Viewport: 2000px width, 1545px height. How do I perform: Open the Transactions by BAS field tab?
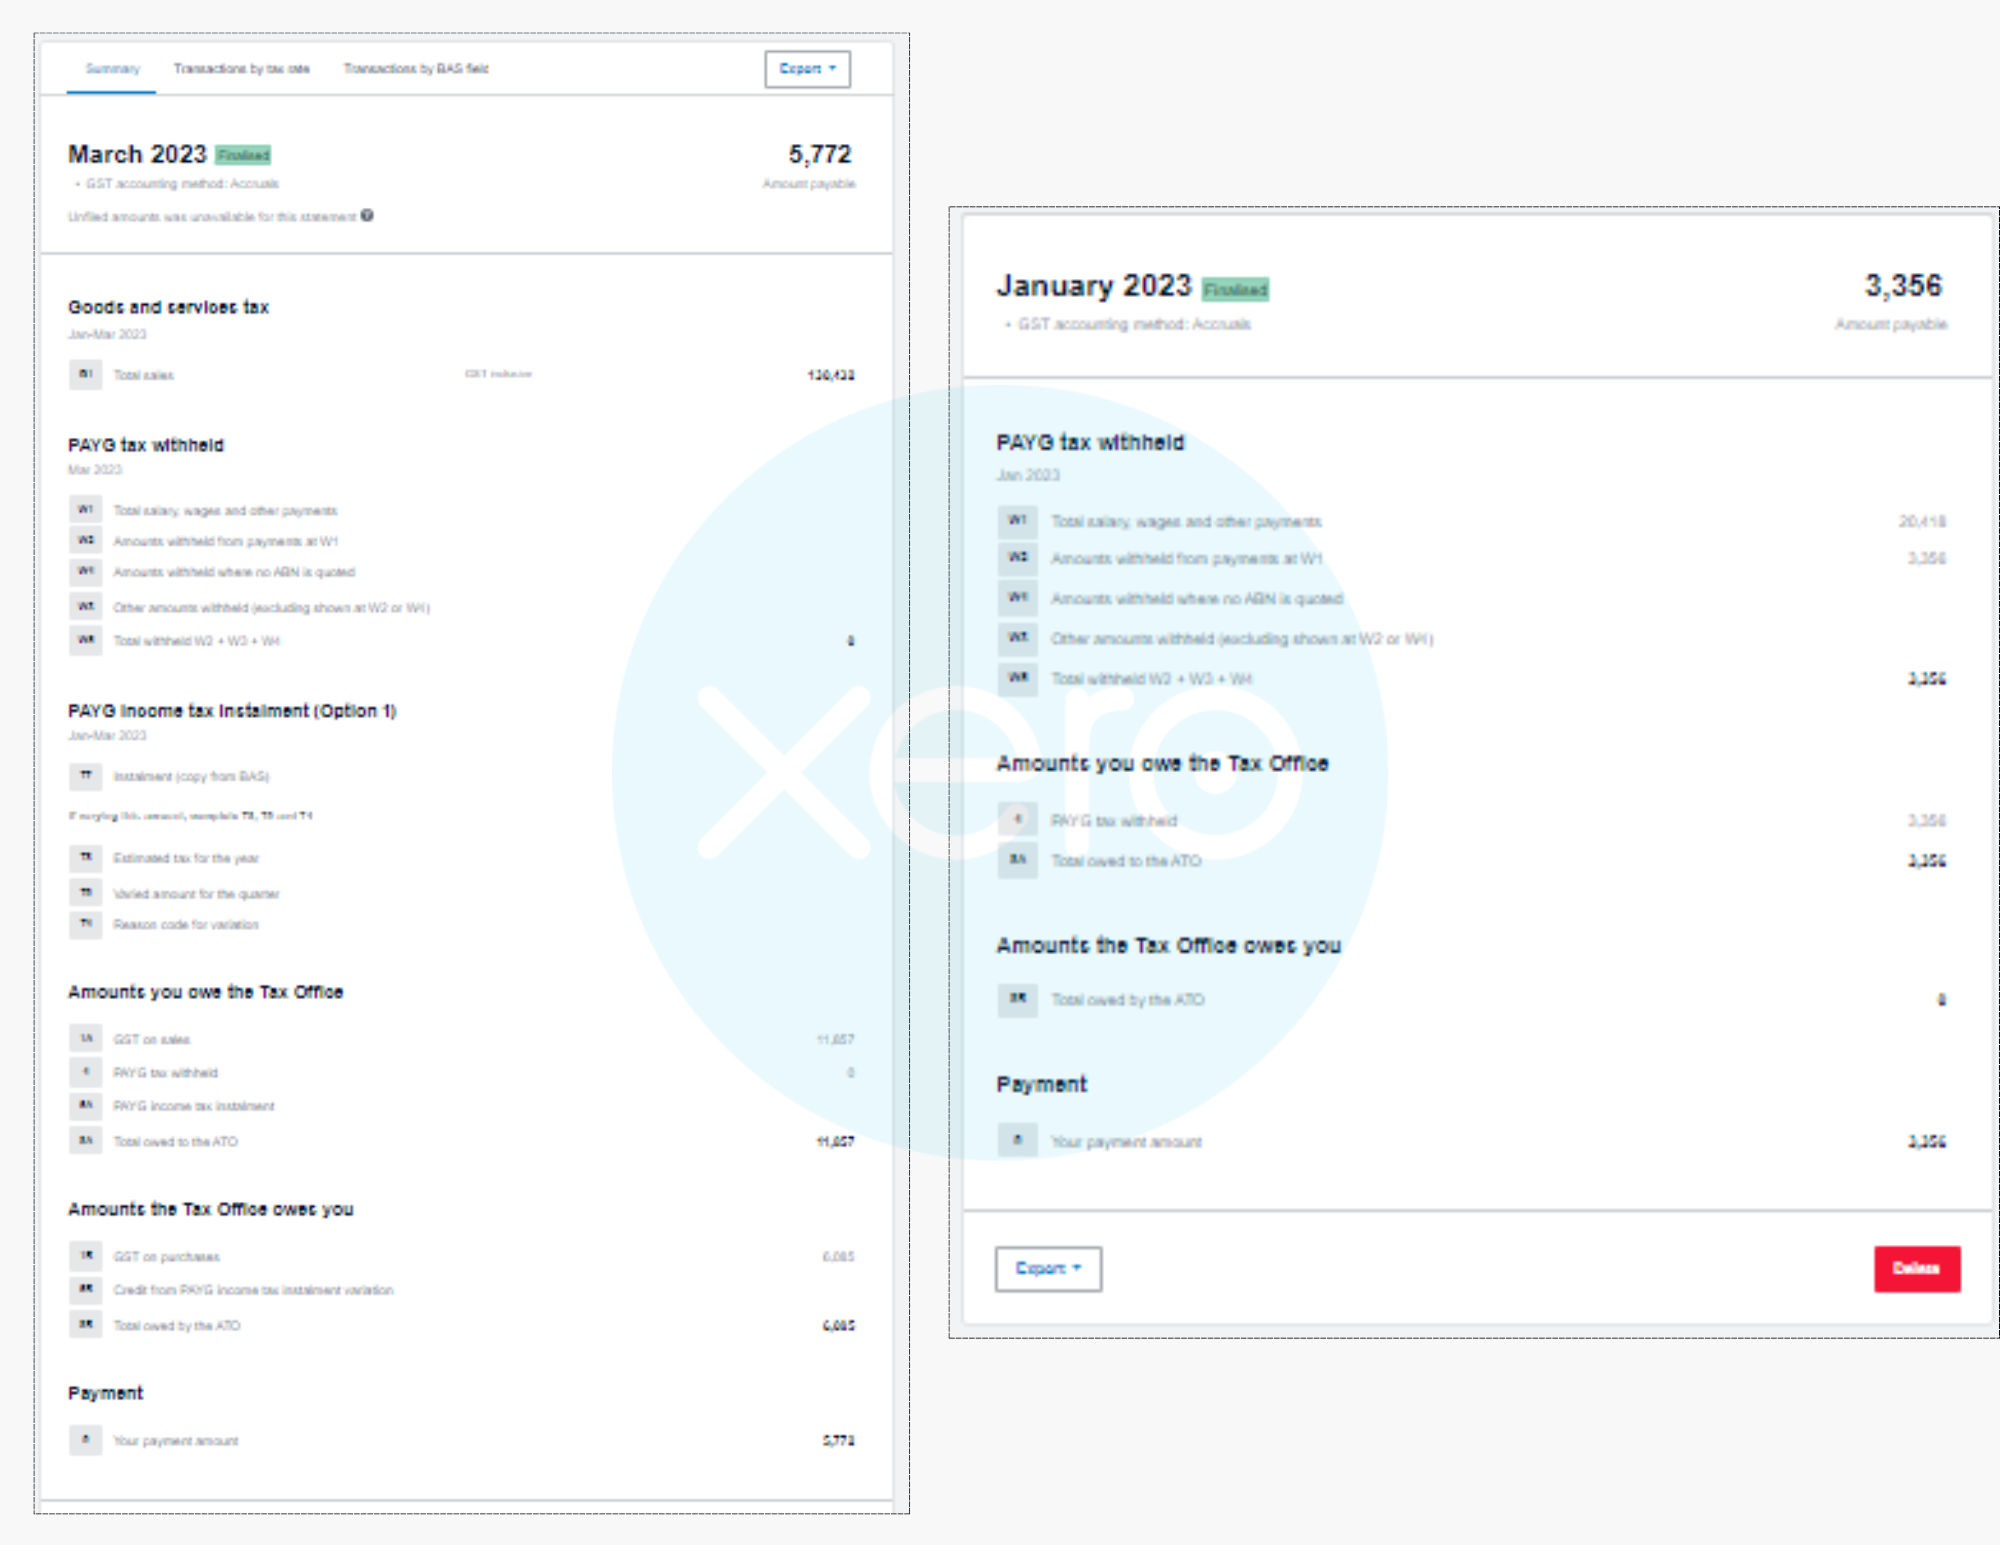(x=416, y=69)
